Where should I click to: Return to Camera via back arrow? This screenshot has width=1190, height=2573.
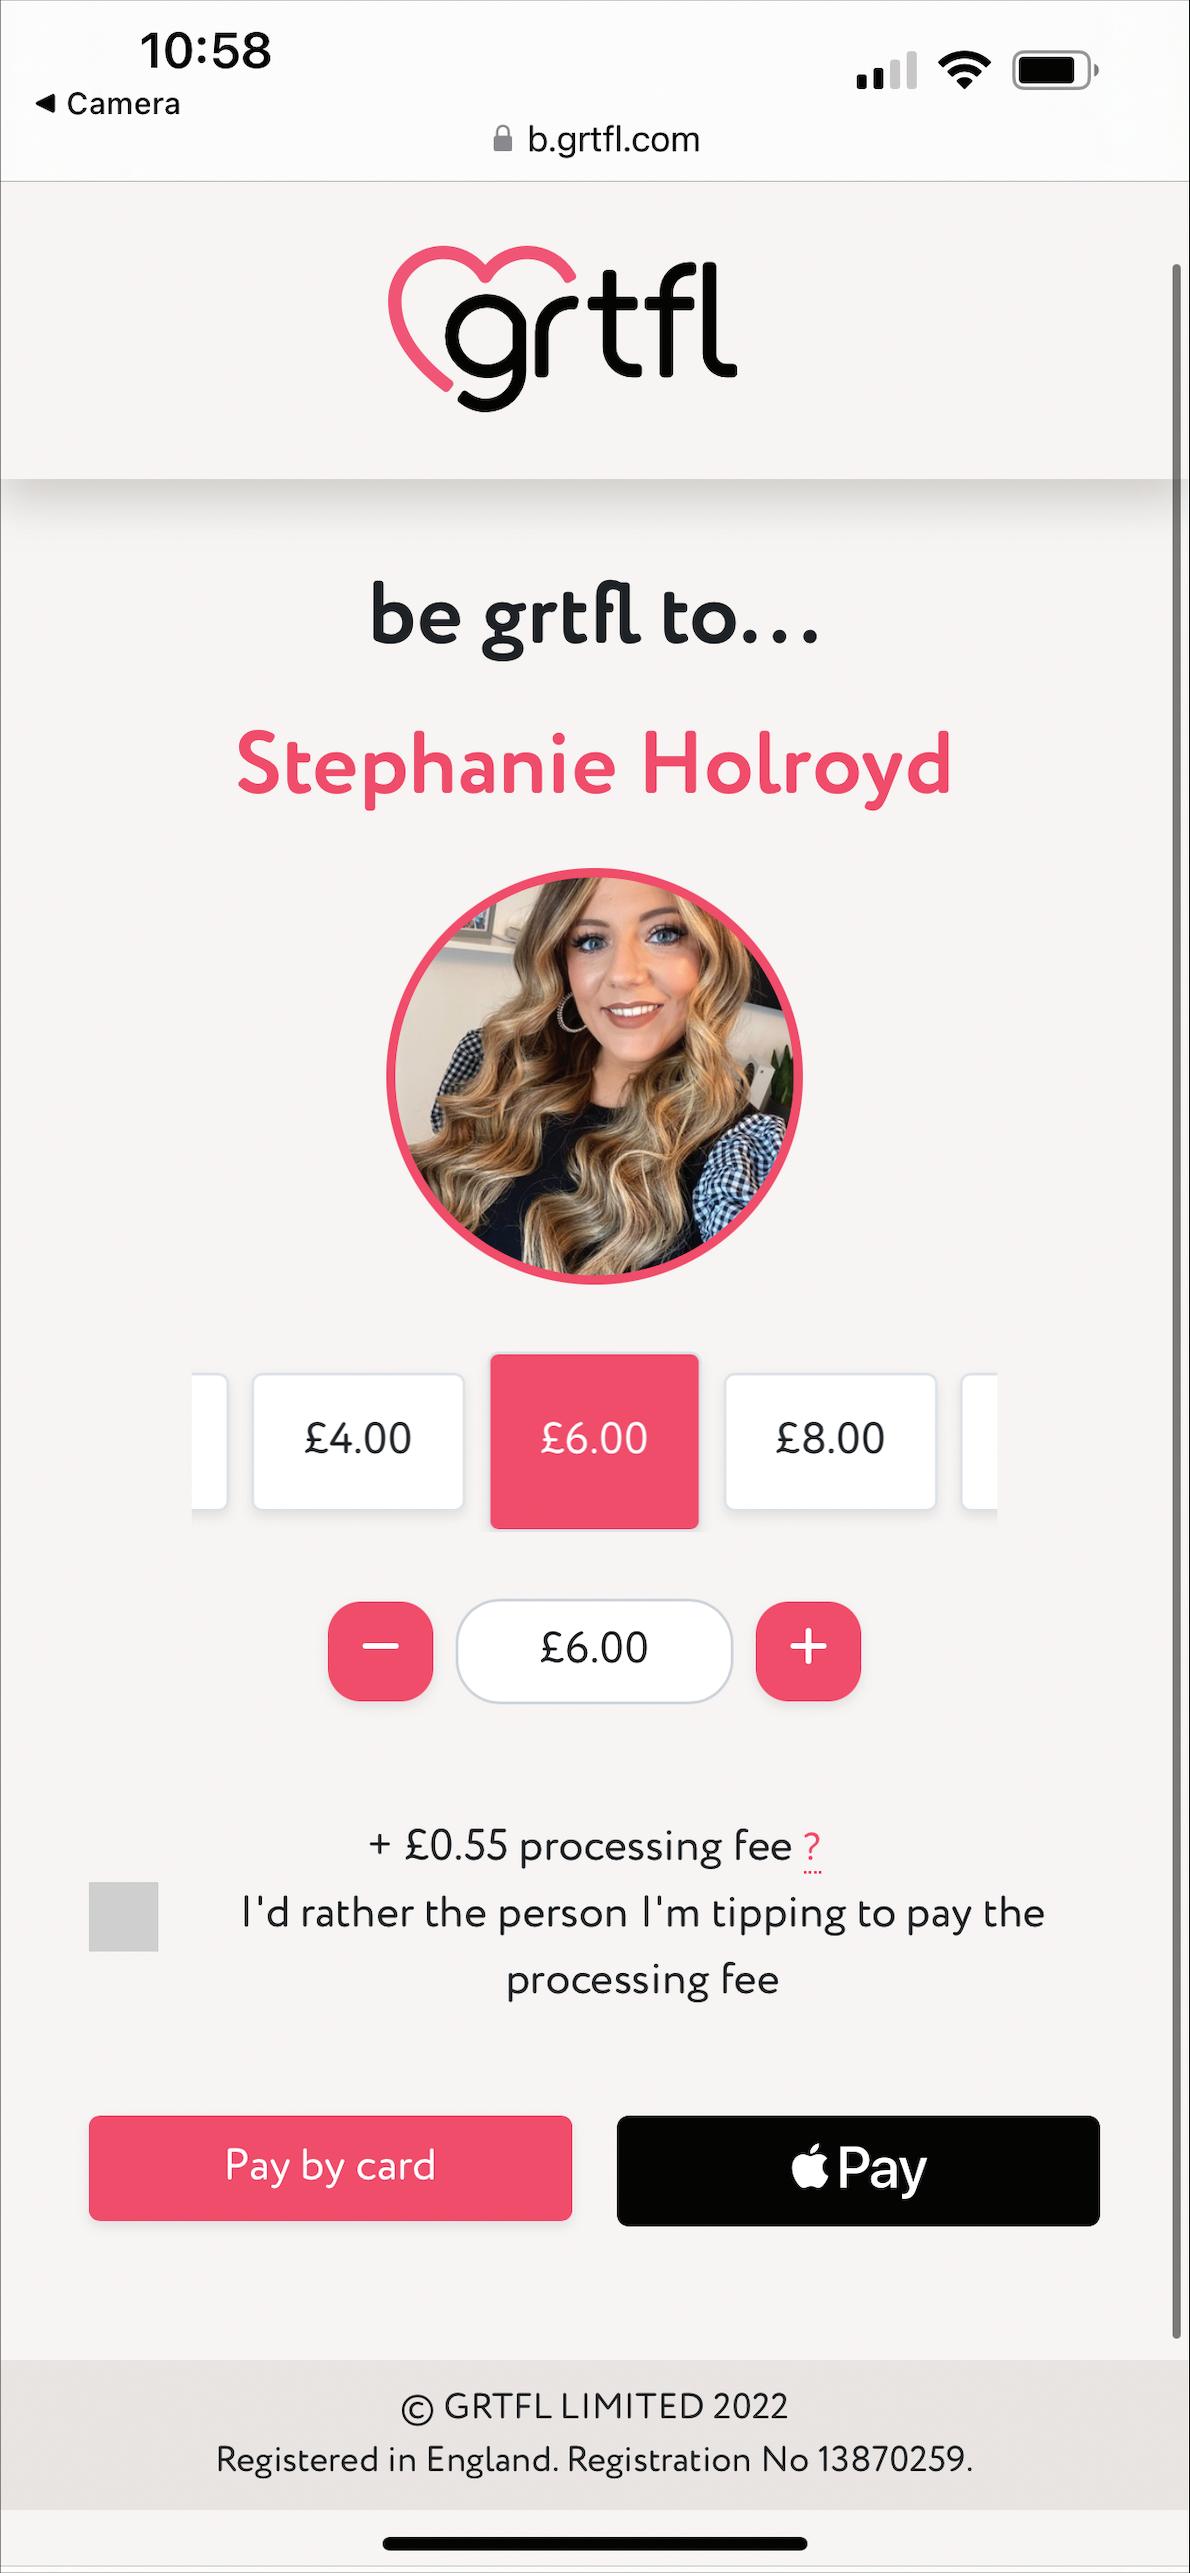[x=107, y=103]
